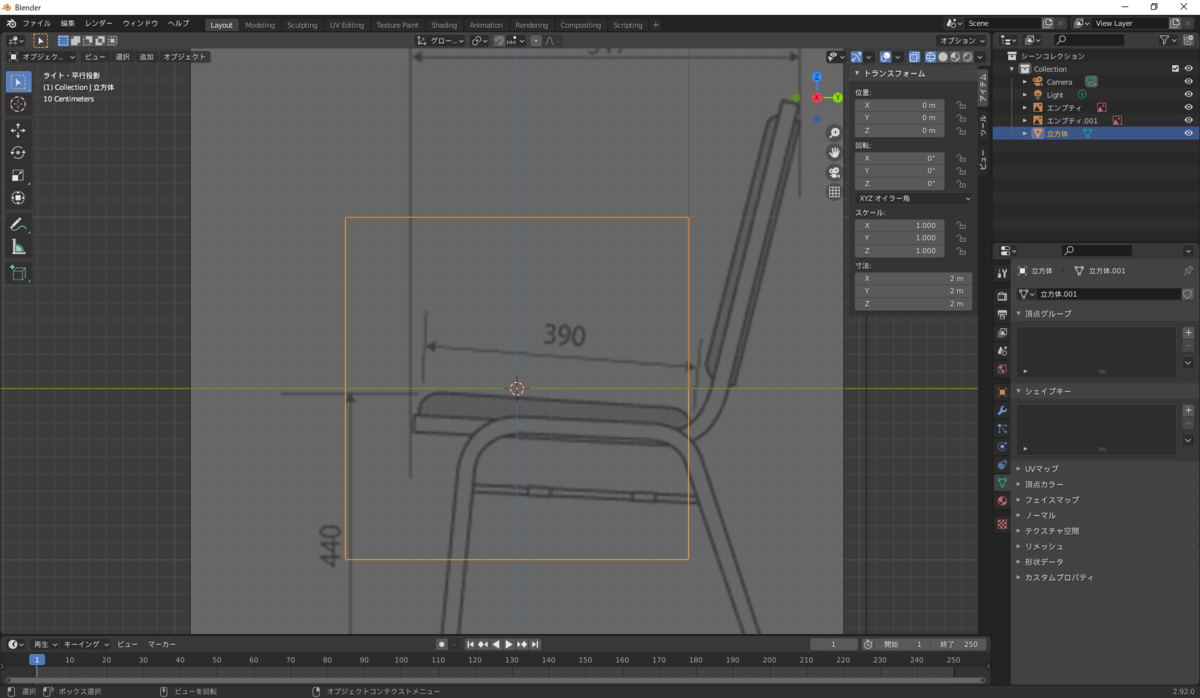Open the Object Constraint properties tab
This screenshot has width=1200, height=698.
[x=1002, y=464]
